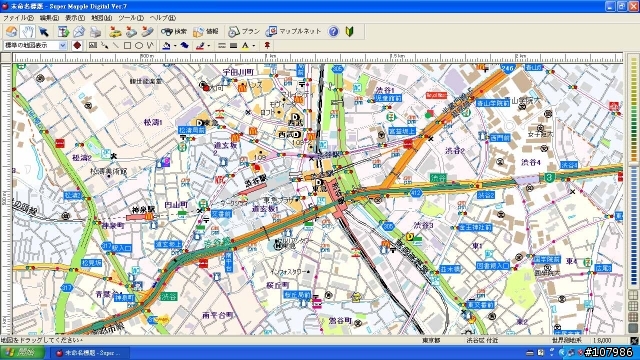
Task: Click the マップルネット button
Action: click(x=293, y=31)
